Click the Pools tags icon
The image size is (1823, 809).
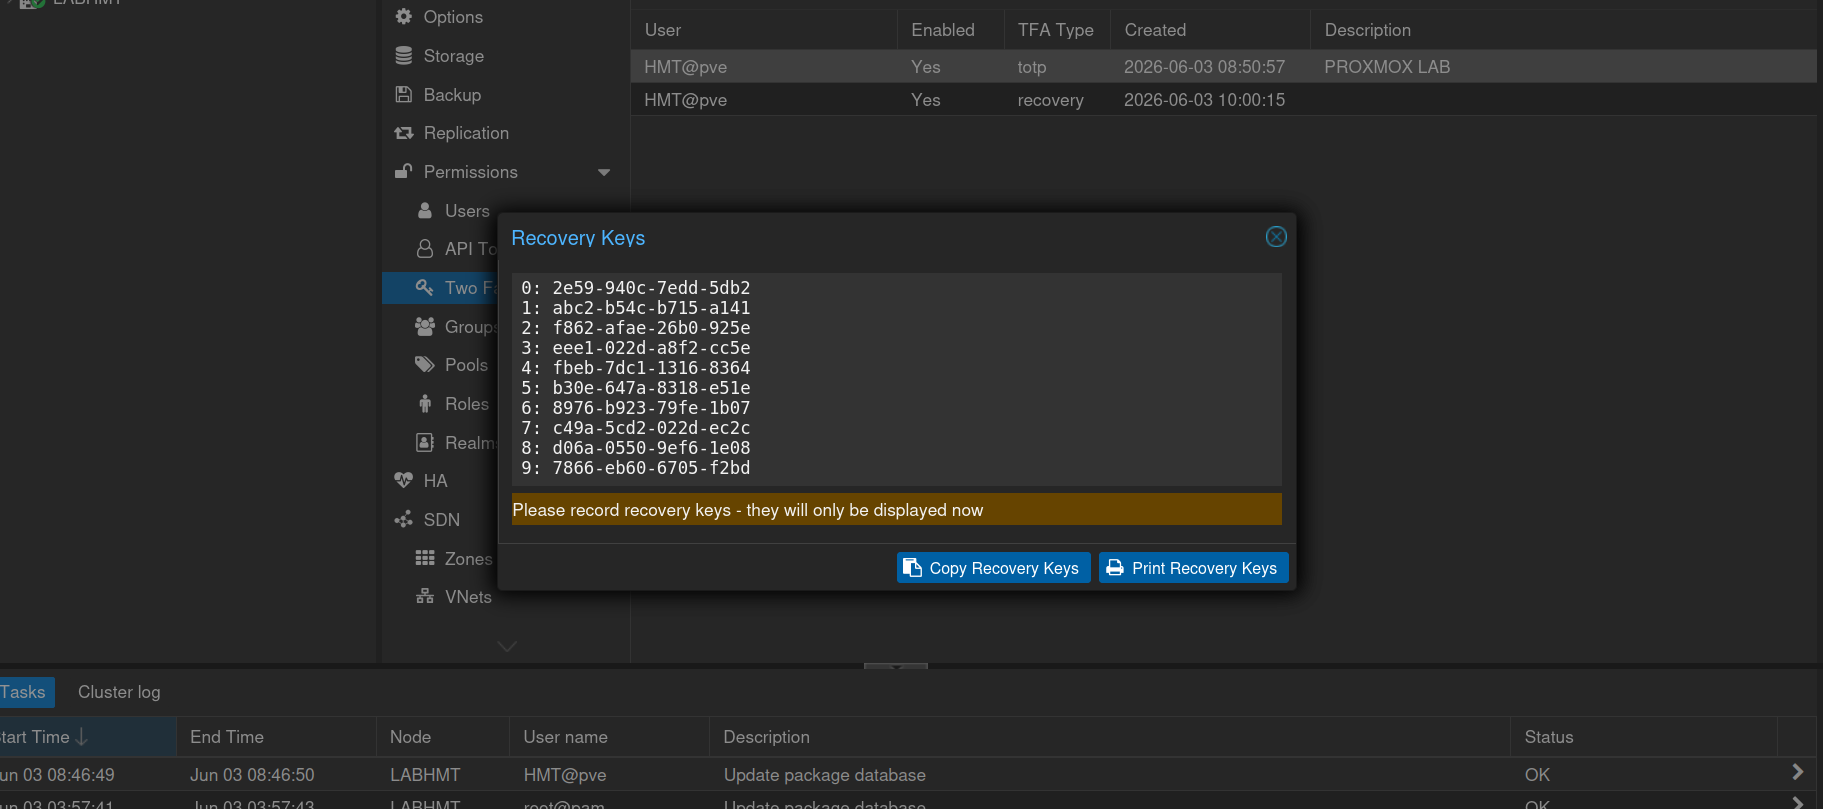(425, 365)
